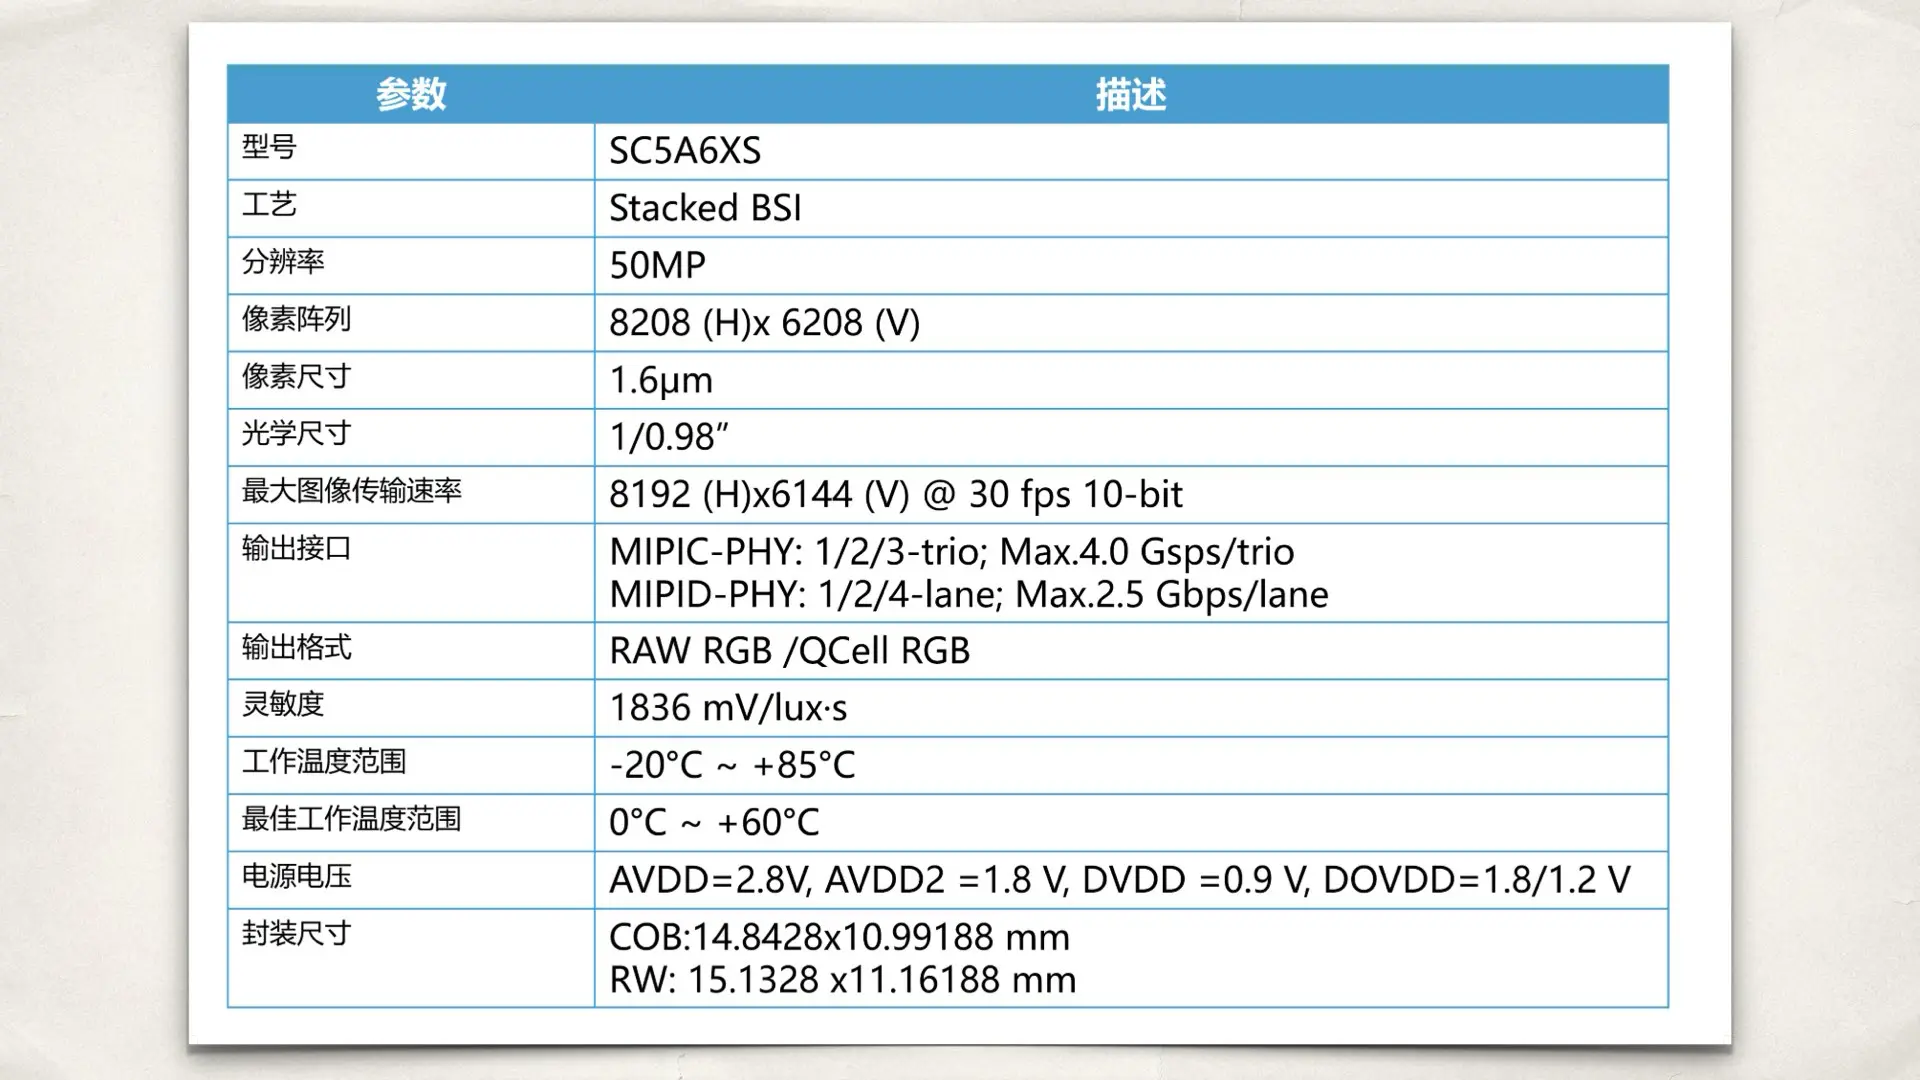
Task: Click the 1836 mV/lux·s sensitivity value
Action: click(x=728, y=708)
